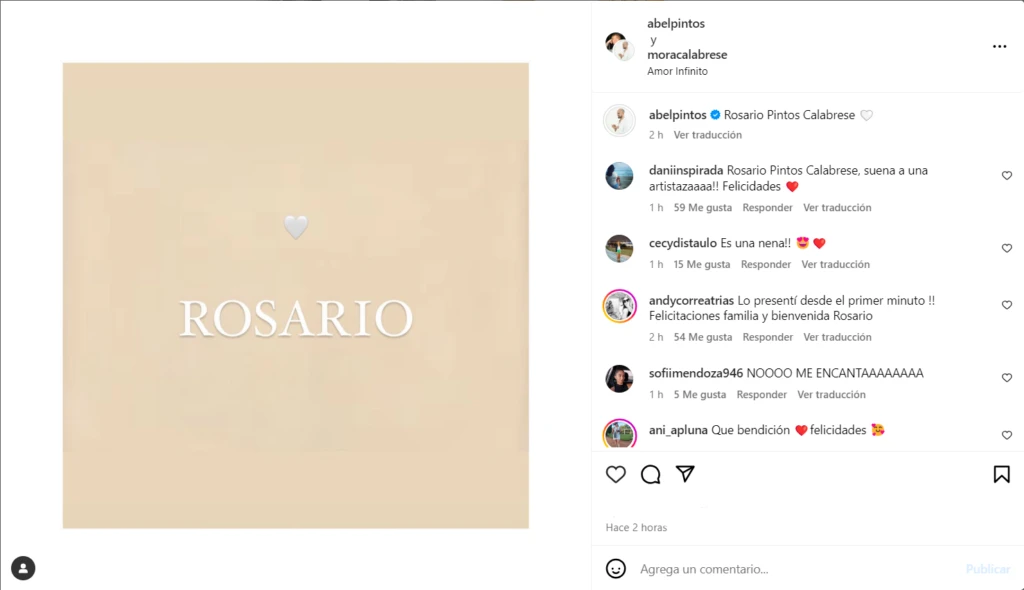Show translation of abelpintos caption
The width and height of the screenshot is (1024, 590).
pyautogui.click(x=707, y=135)
